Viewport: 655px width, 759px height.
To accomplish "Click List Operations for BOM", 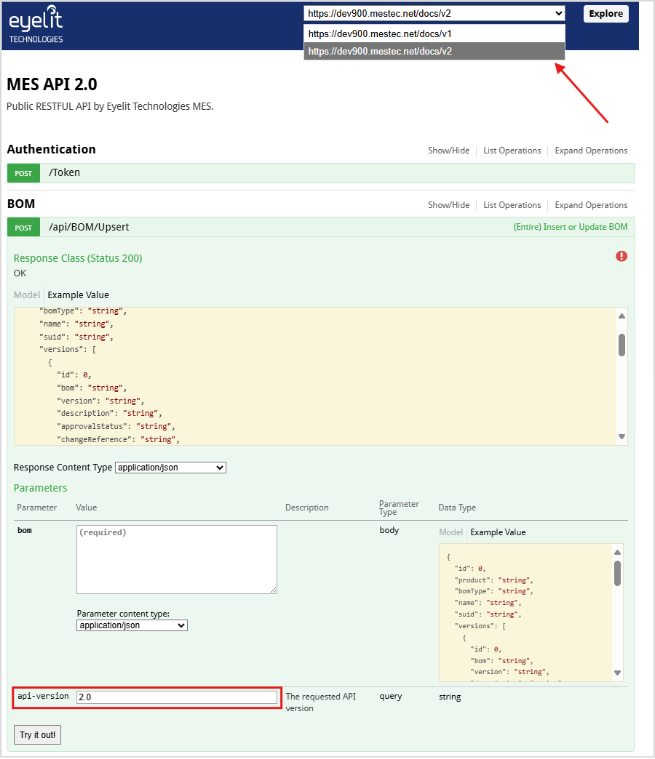I will point(512,205).
